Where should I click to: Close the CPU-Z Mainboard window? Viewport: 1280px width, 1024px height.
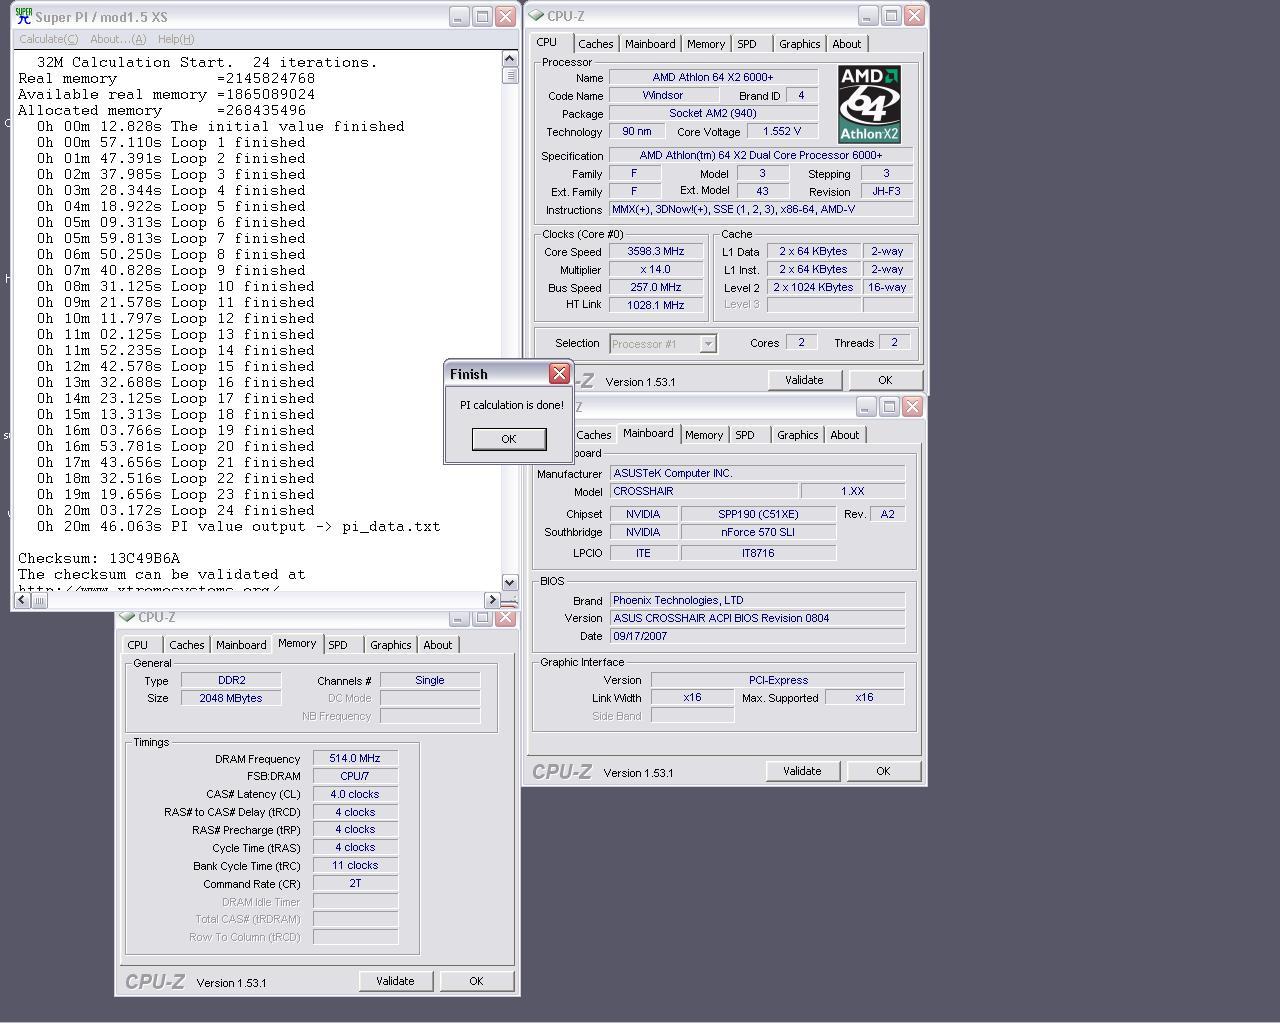911,406
